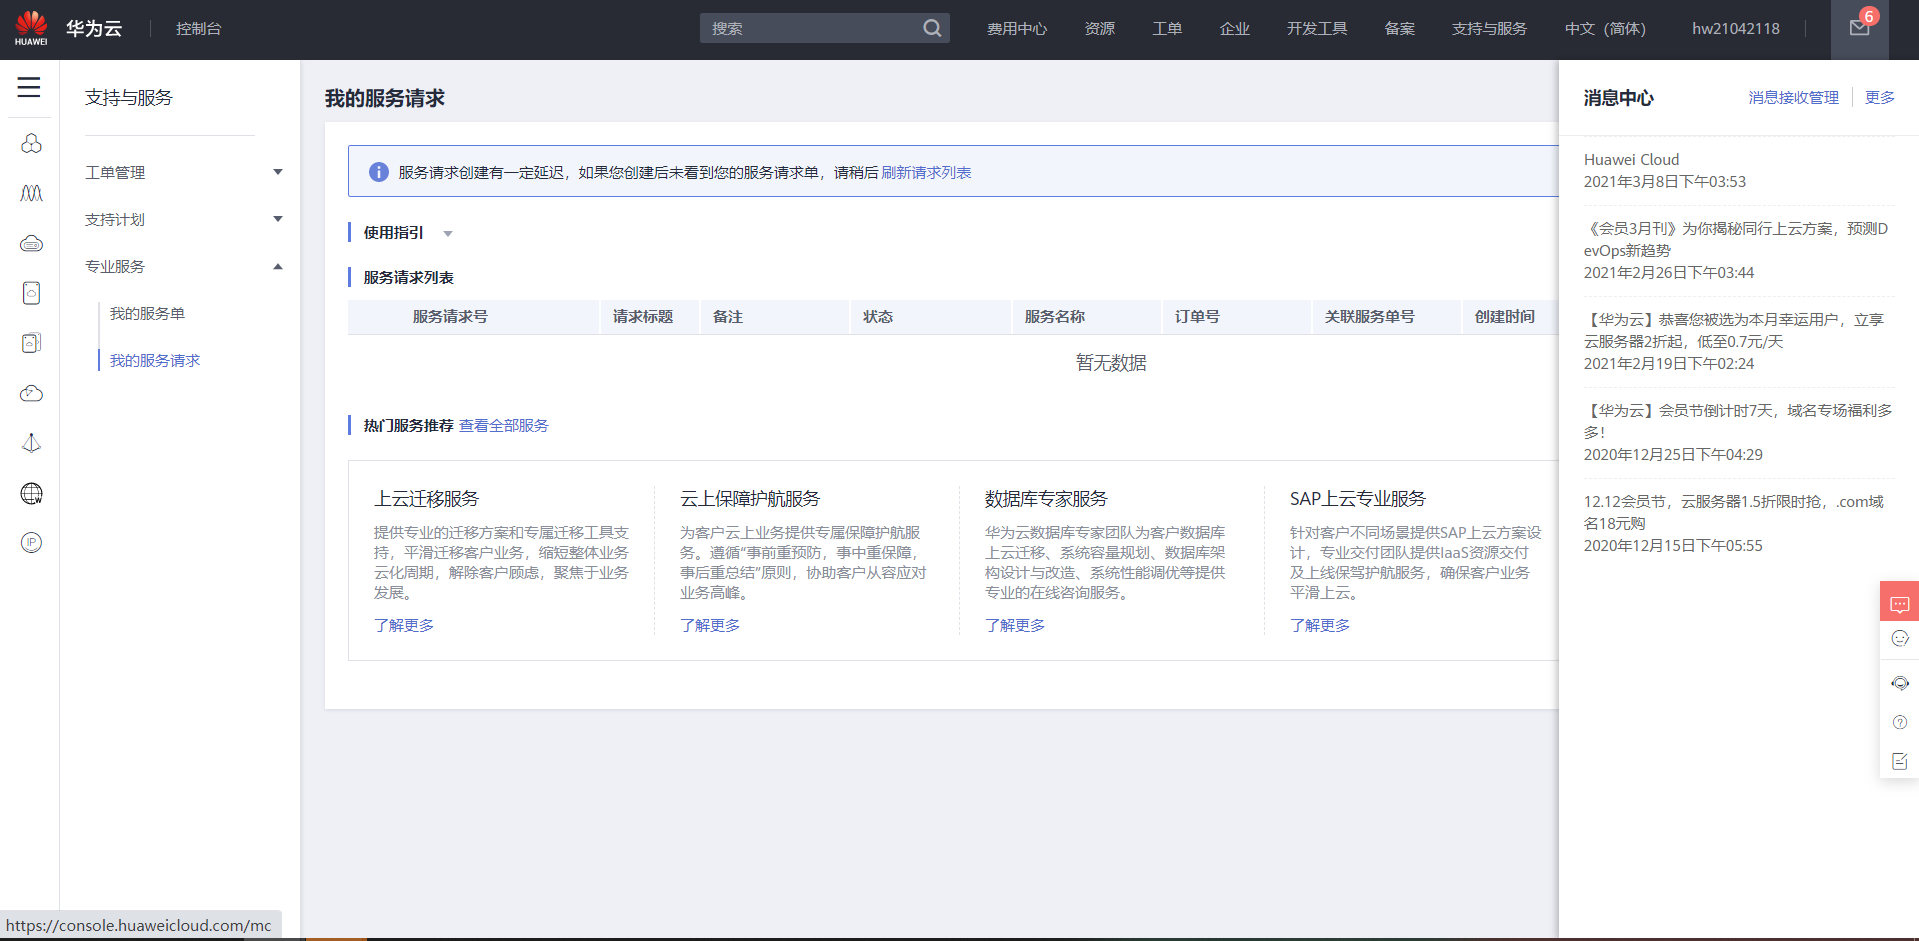Click the 请求标题 column header
This screenshot has height=941, width=1919.
[643, 316]
